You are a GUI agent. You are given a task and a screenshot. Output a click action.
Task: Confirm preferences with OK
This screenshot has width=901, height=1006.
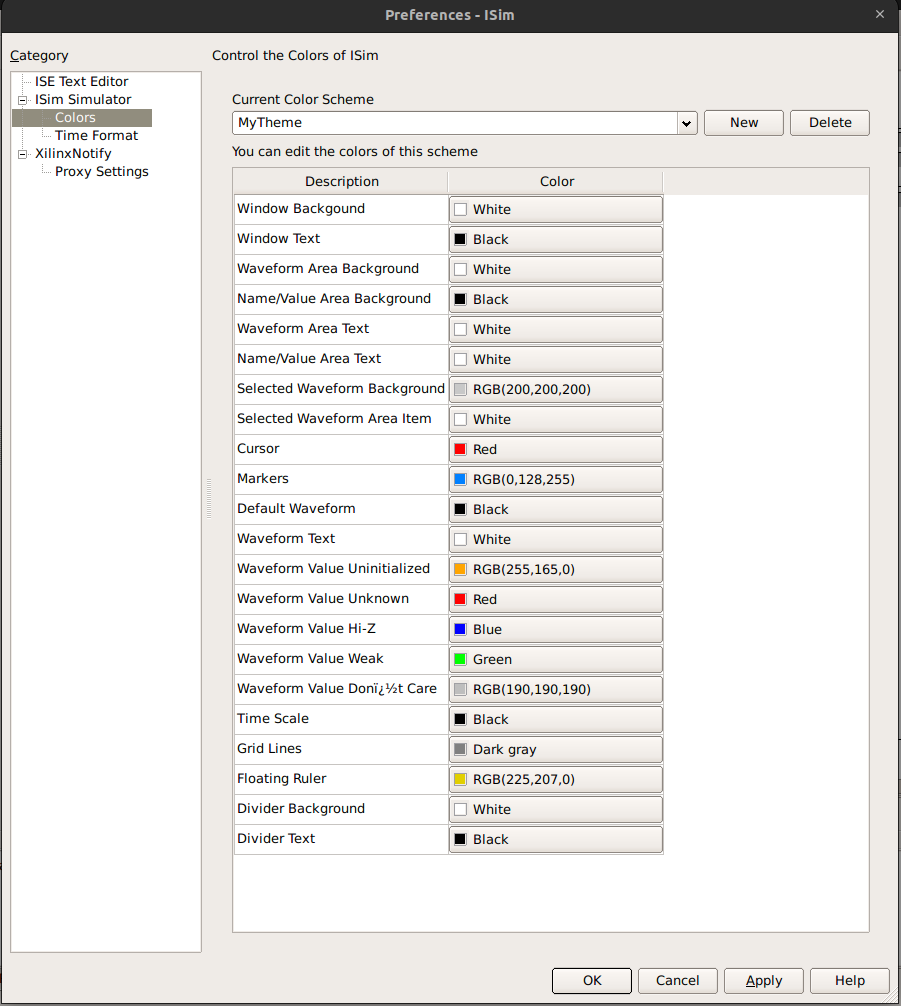[x=591, y=980]
